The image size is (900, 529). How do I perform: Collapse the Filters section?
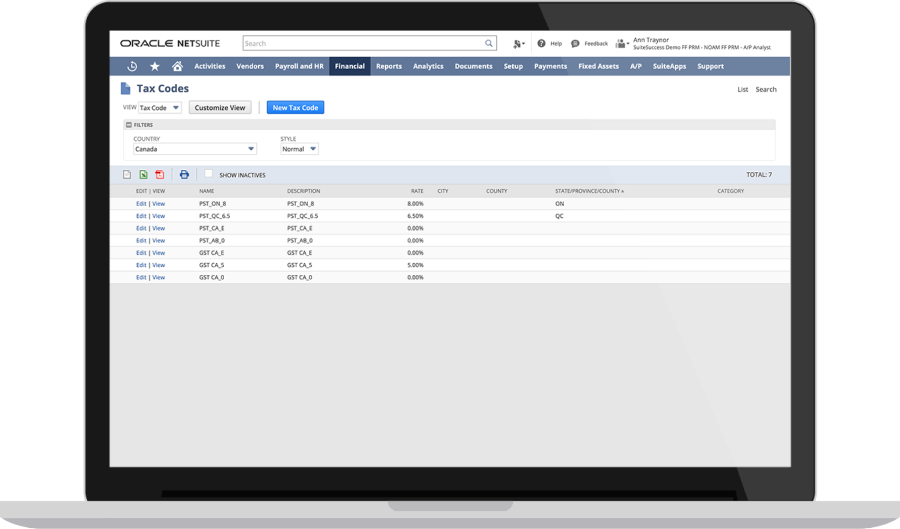(129, 125)
